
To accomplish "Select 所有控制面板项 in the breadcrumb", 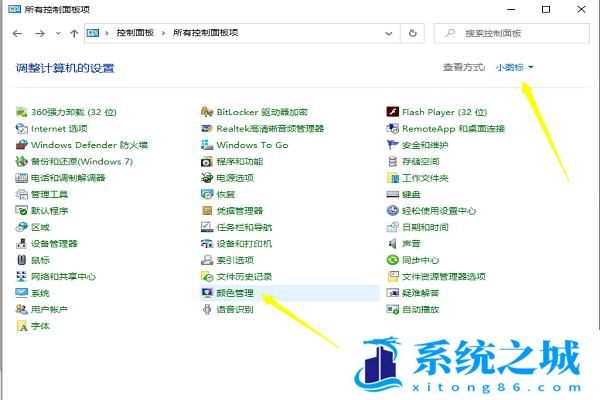I will tap(205, 33).
